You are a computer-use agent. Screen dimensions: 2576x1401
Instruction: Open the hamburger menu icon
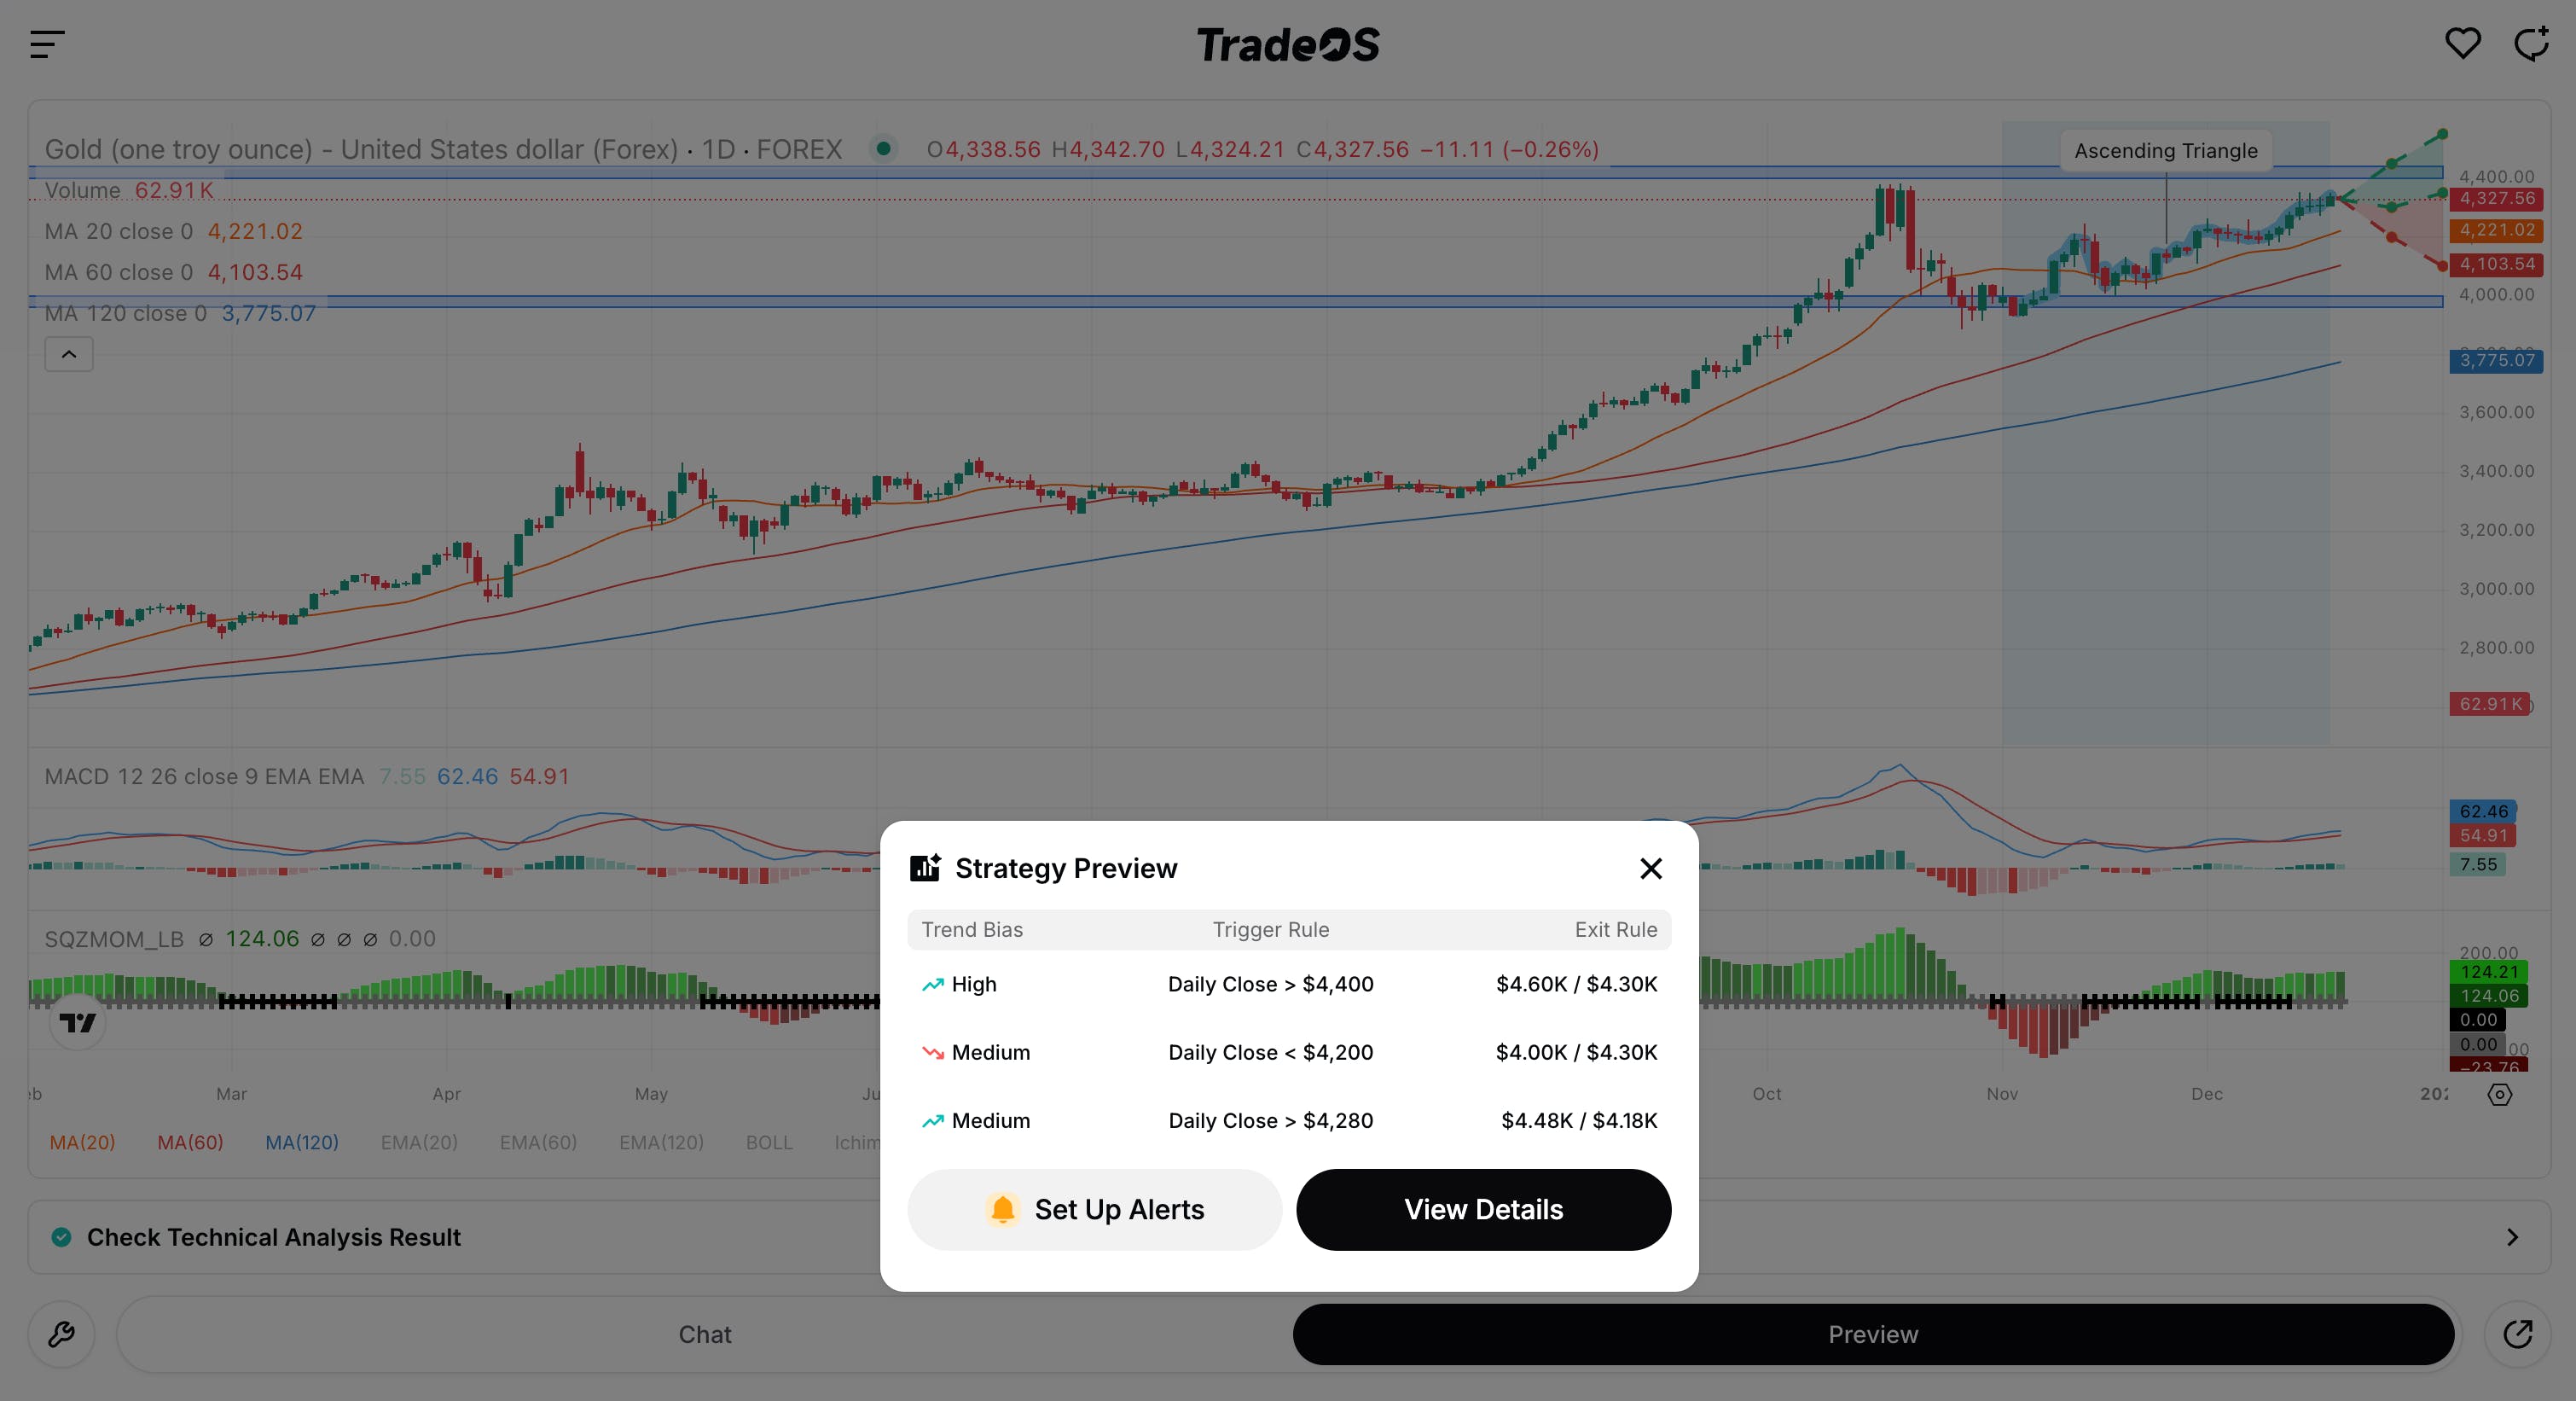click(x=47, y=44)
